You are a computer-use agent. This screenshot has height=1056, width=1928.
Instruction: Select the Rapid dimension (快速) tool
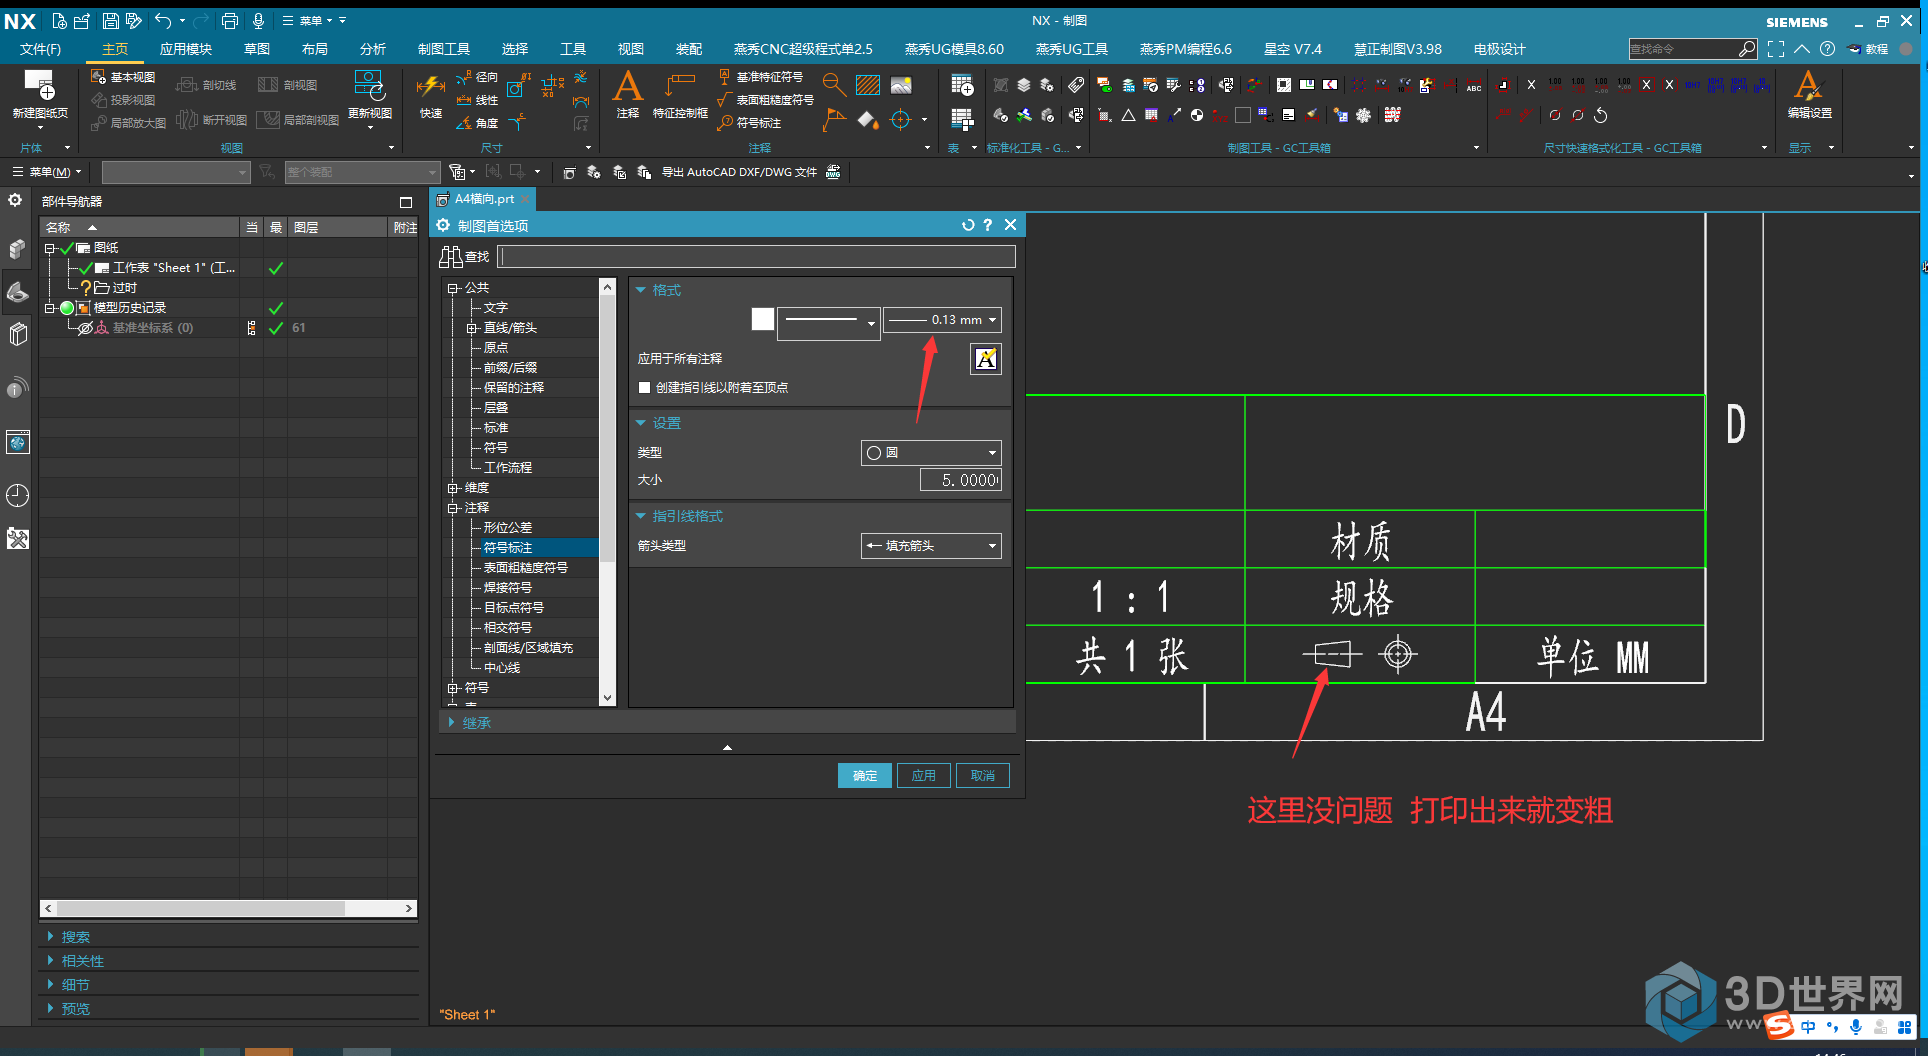(x=431, y=96)
